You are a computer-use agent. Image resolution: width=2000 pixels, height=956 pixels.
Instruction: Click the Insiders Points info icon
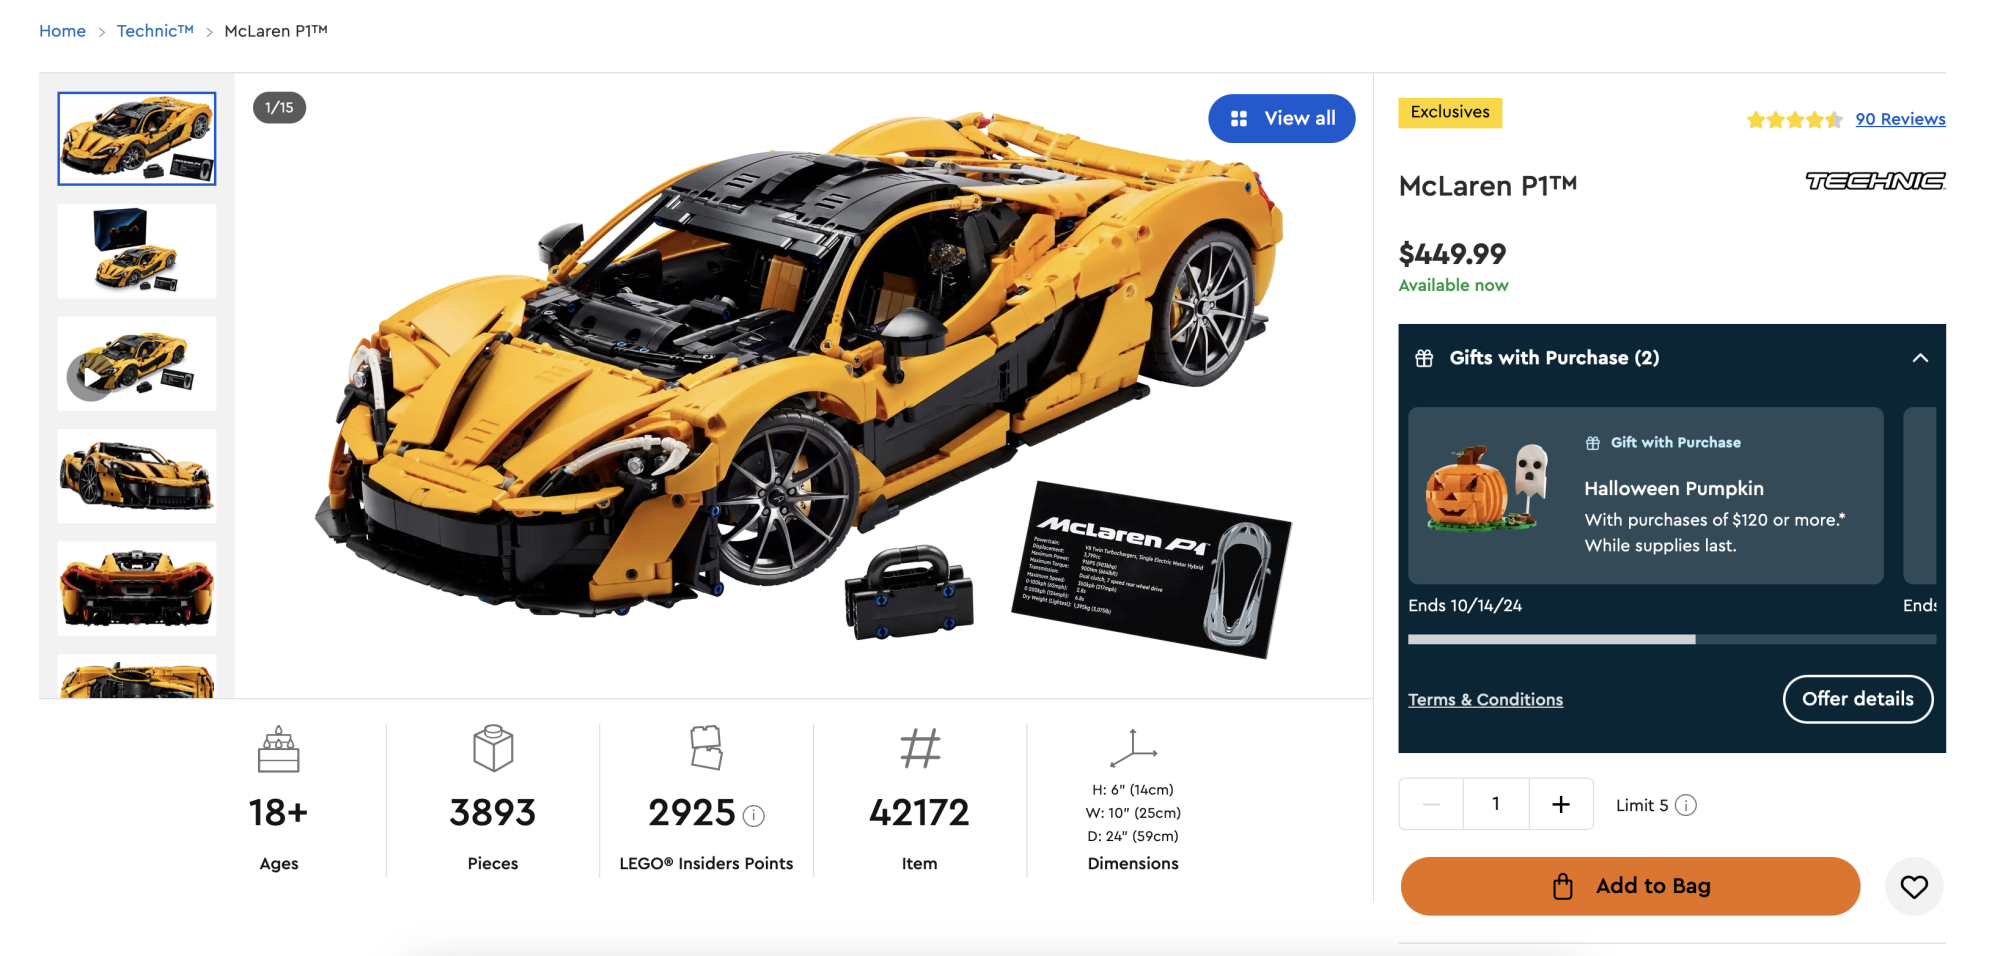pos(754,816)
